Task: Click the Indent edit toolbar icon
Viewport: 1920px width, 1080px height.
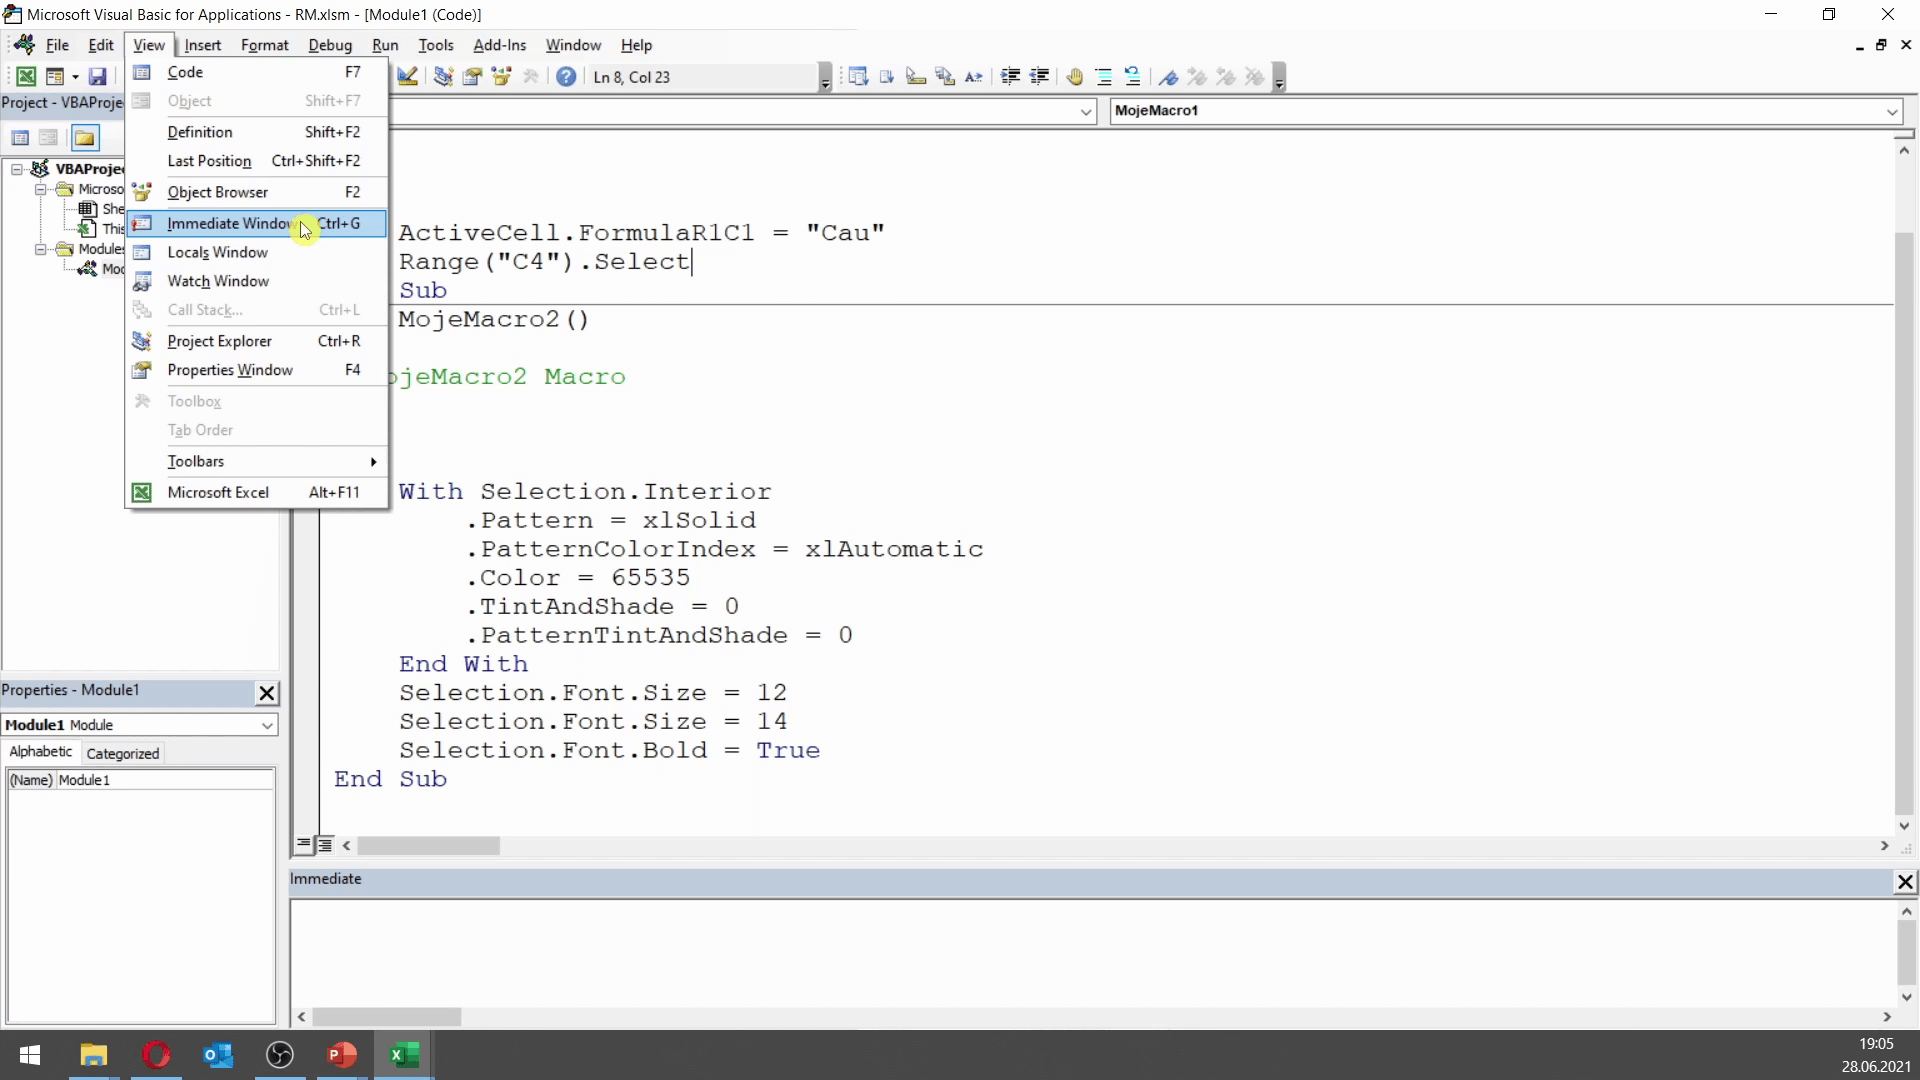Action: click(1010, 77)
